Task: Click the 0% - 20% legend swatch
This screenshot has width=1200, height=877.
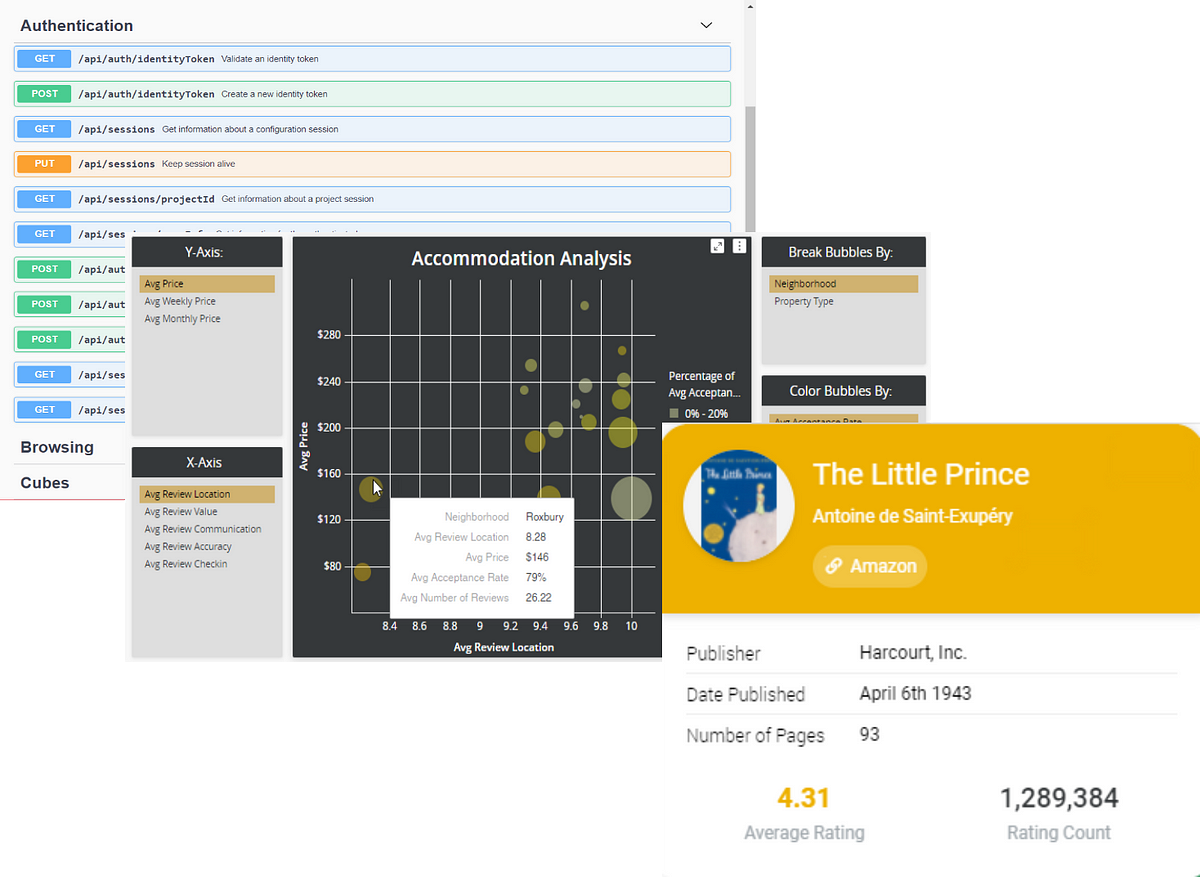Action: (674, 413)
